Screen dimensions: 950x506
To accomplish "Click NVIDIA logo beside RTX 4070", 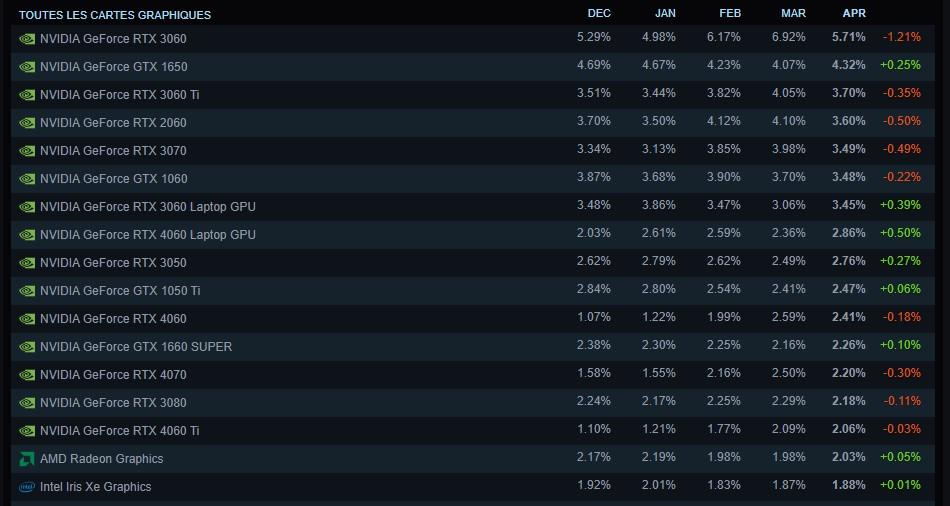I will pos(27,375).
